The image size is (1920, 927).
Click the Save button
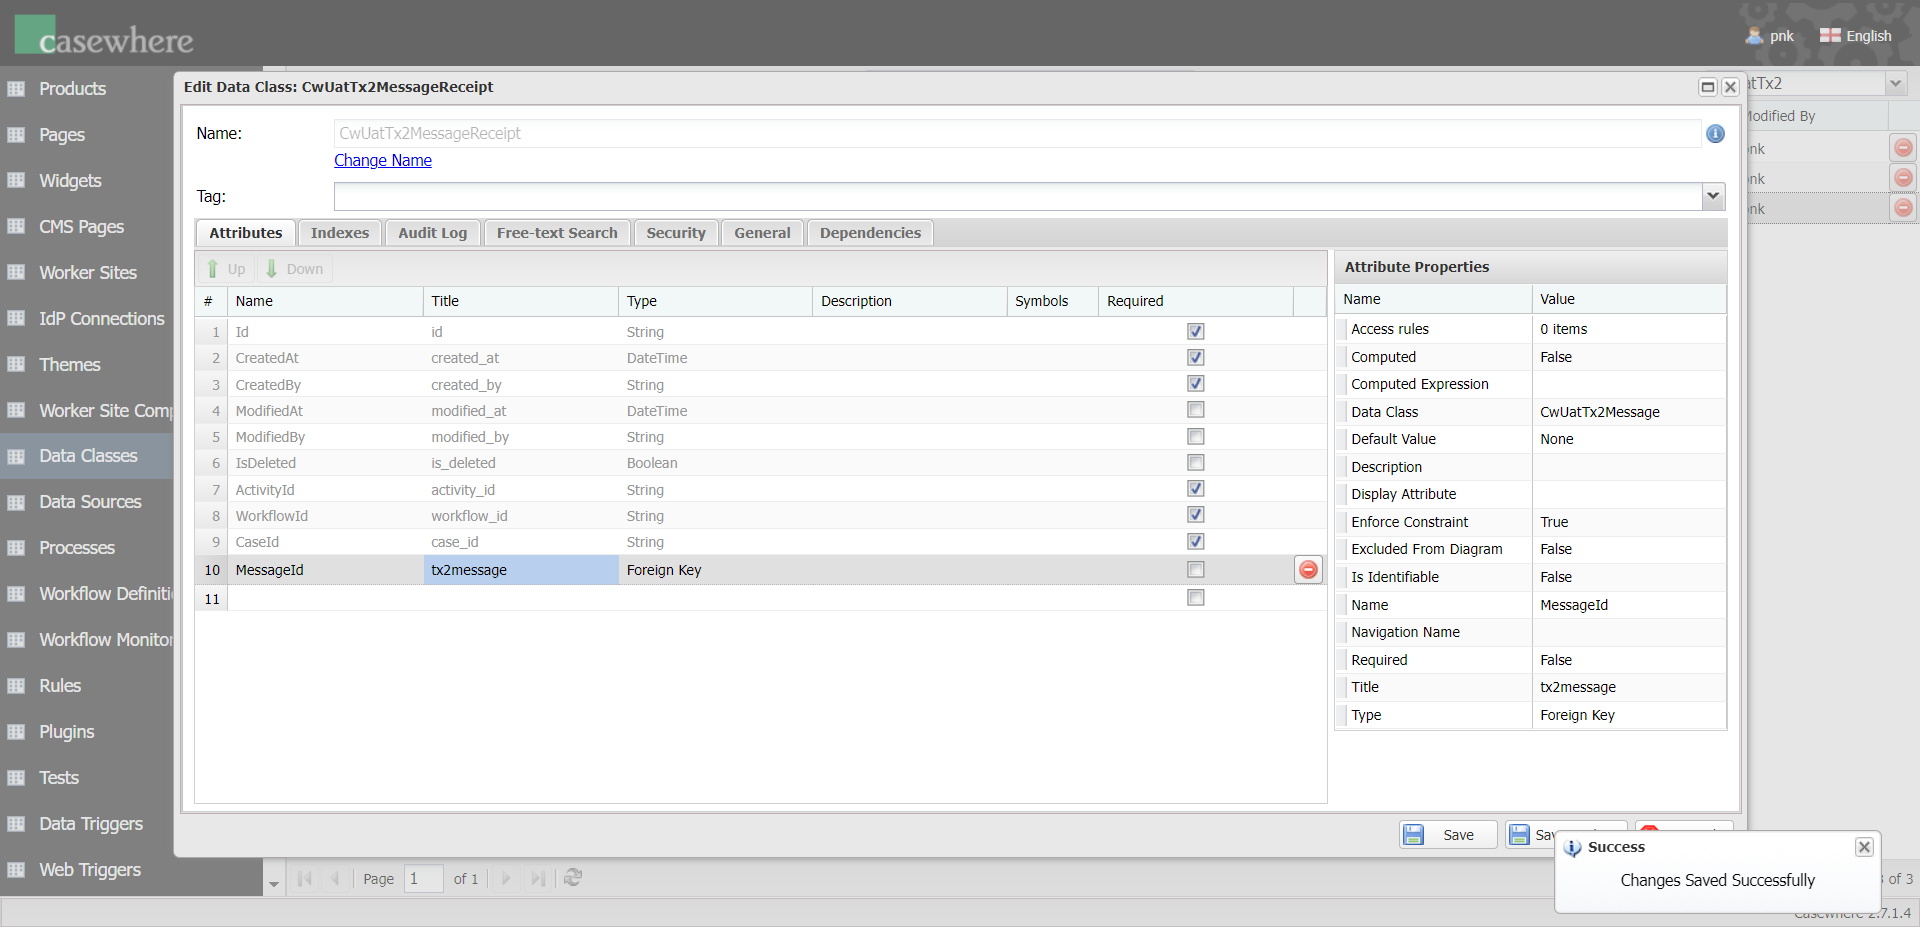(1447, 835)
